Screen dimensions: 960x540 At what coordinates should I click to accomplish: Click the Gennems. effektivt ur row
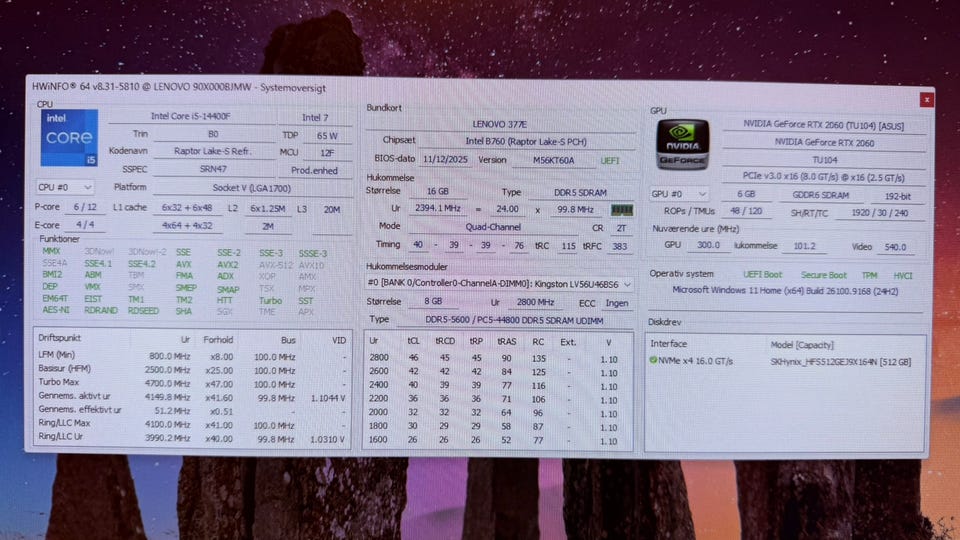click(192, 410)
